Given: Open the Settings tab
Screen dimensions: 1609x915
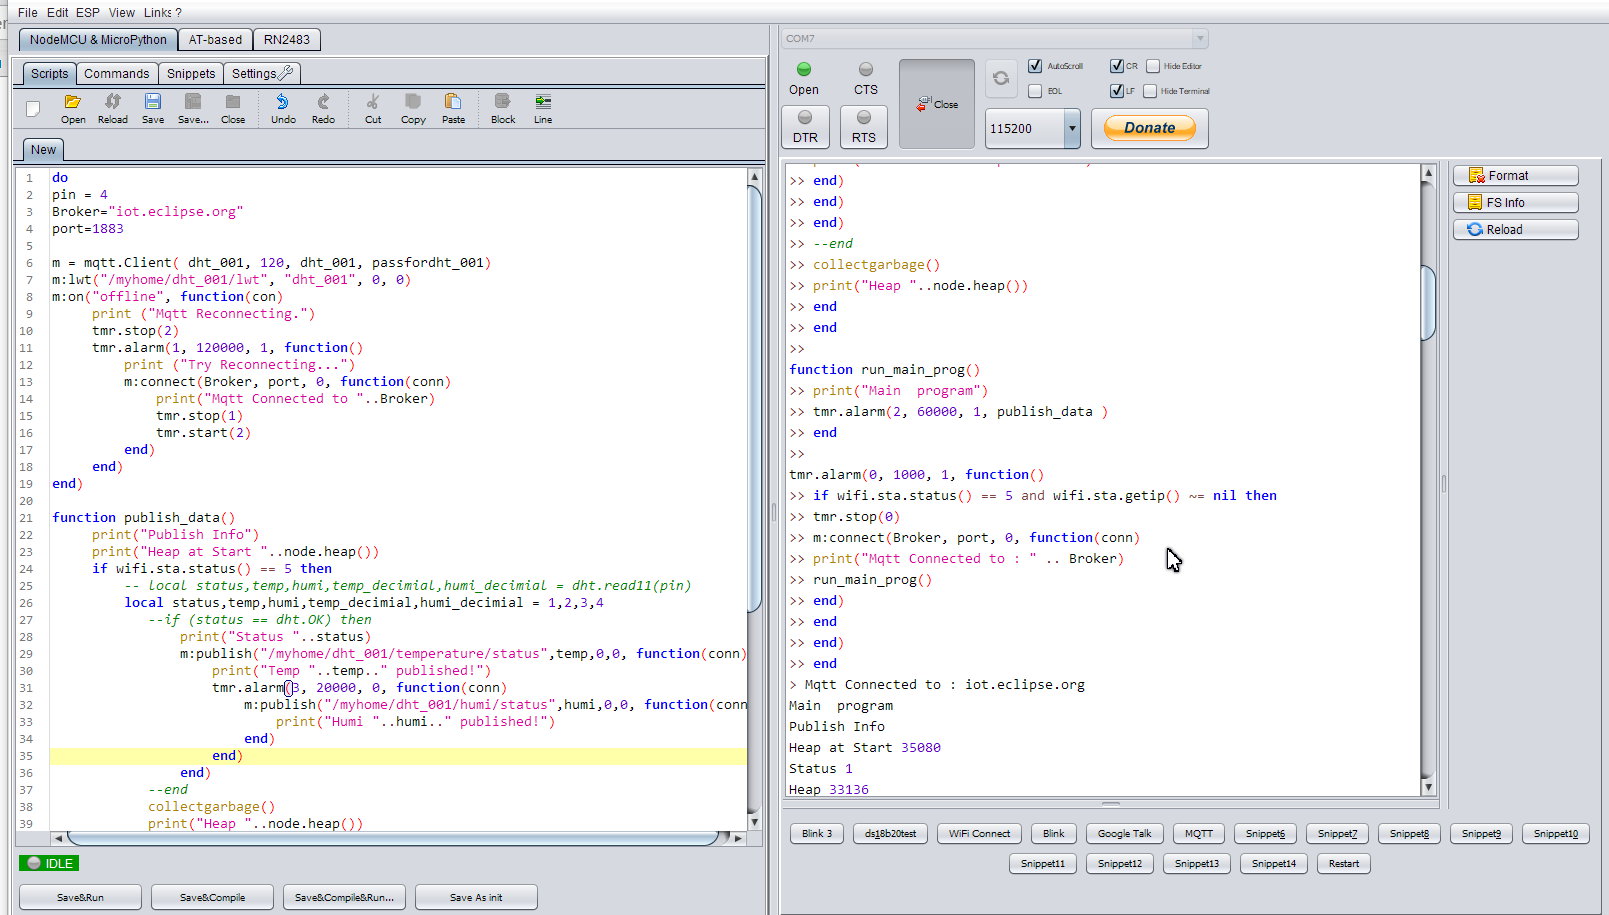Looking at the screenshot, I should point(262,74).
